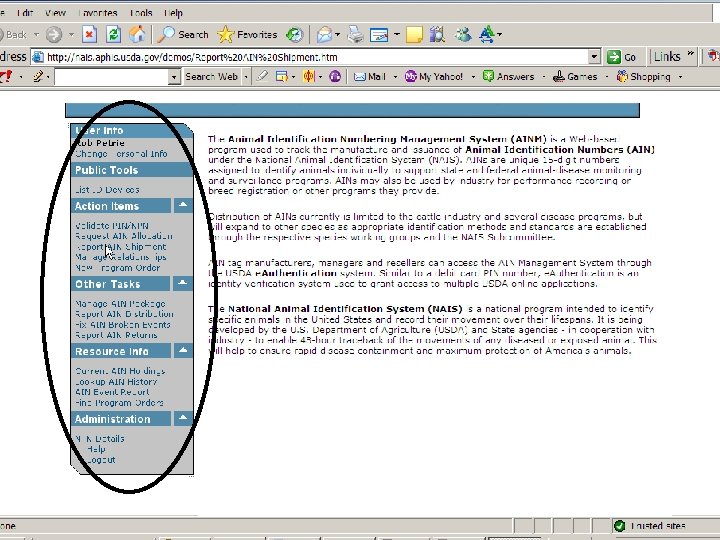Open the sidebar Help link
The width and height of the screenshot is (720, 540).
point(96,449)
